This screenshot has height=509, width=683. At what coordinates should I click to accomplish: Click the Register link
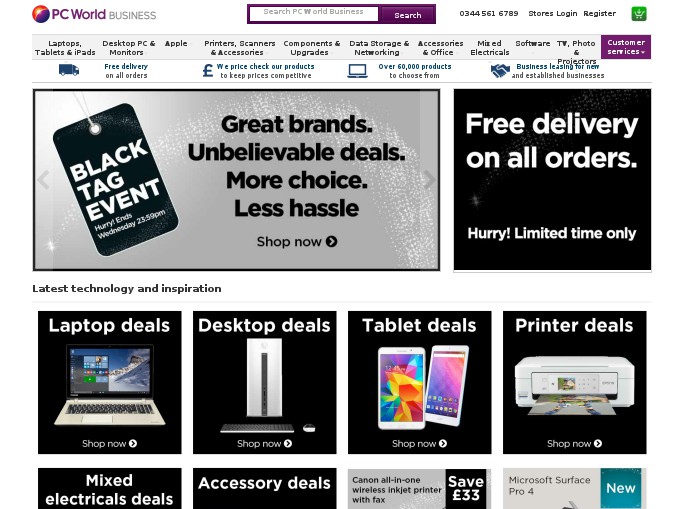(x=599, y=13)
